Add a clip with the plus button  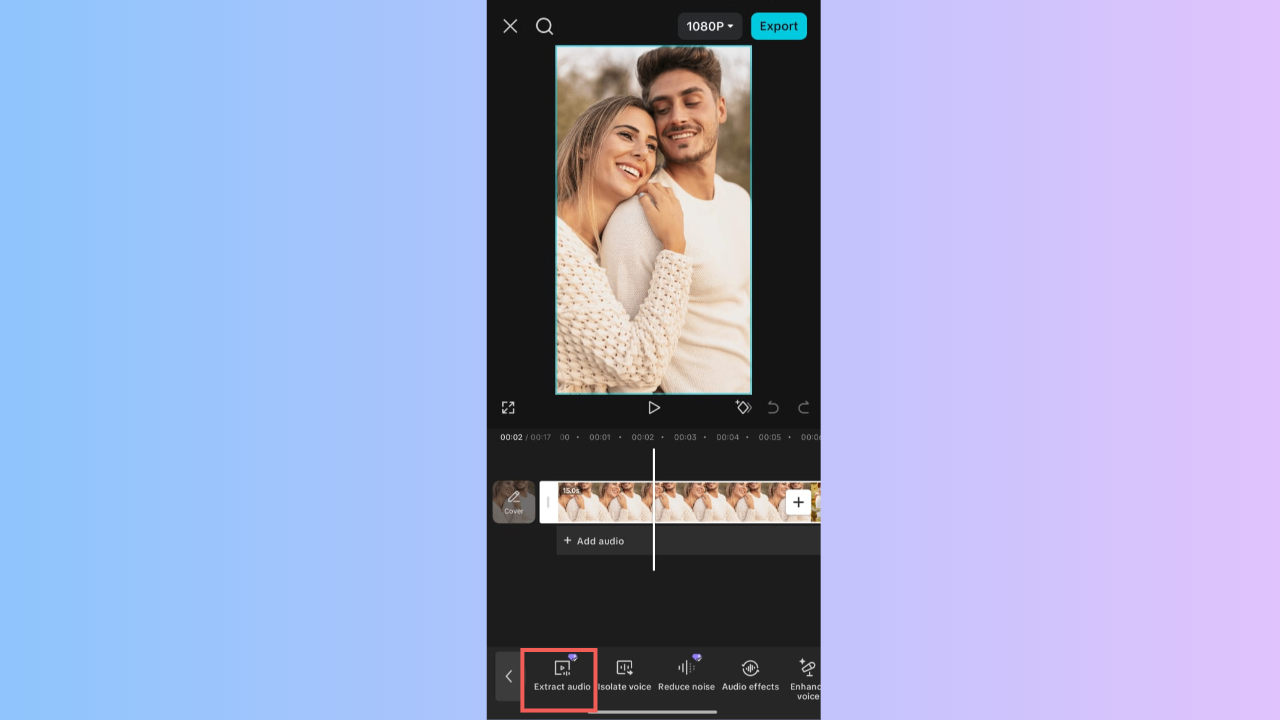(798, 502)
